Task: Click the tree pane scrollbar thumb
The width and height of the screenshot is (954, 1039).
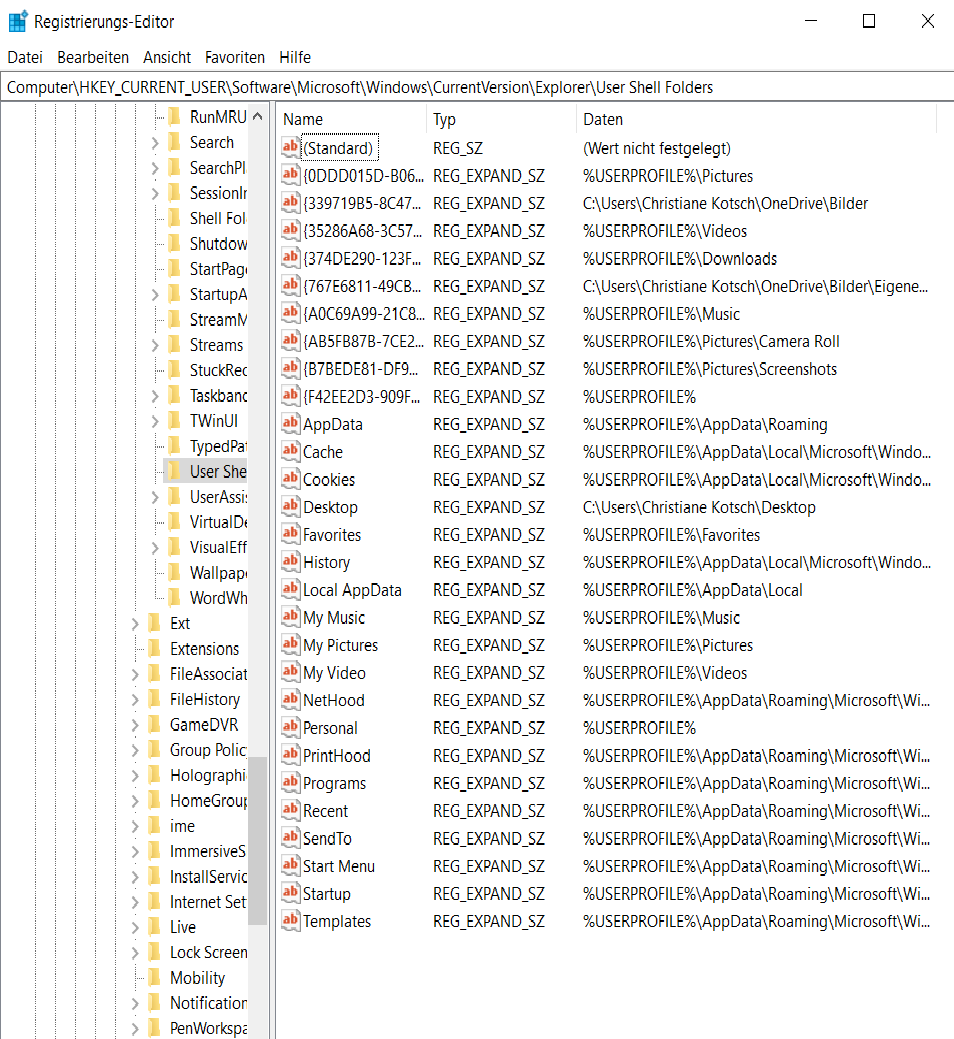Action: click(x=258, y=840)
